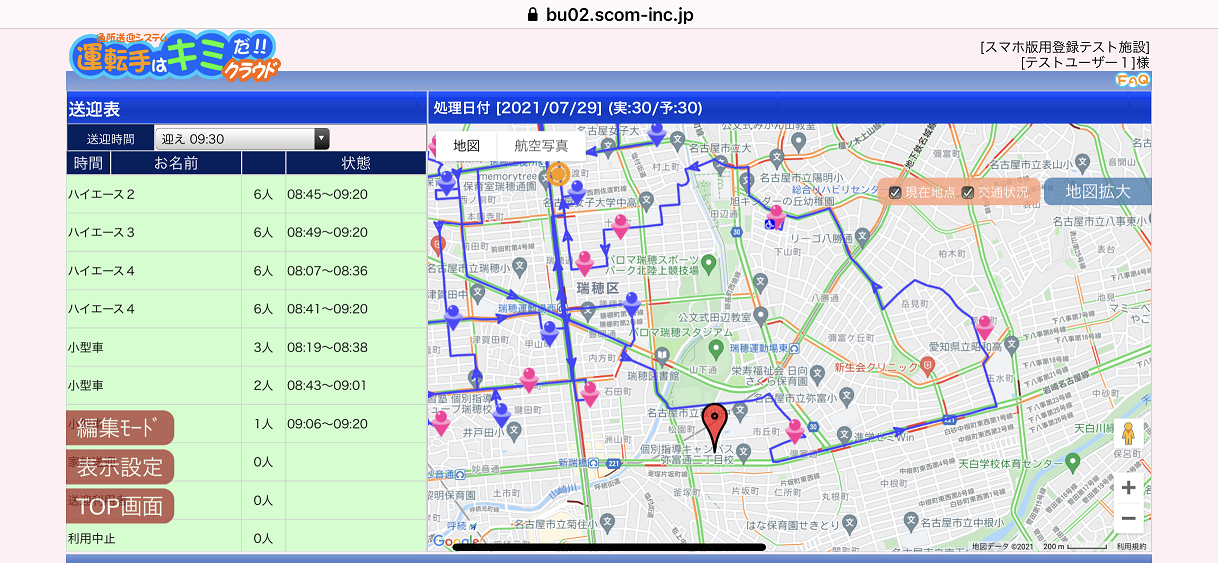Click 天白学校体育センター green marker

point(1073,464)
